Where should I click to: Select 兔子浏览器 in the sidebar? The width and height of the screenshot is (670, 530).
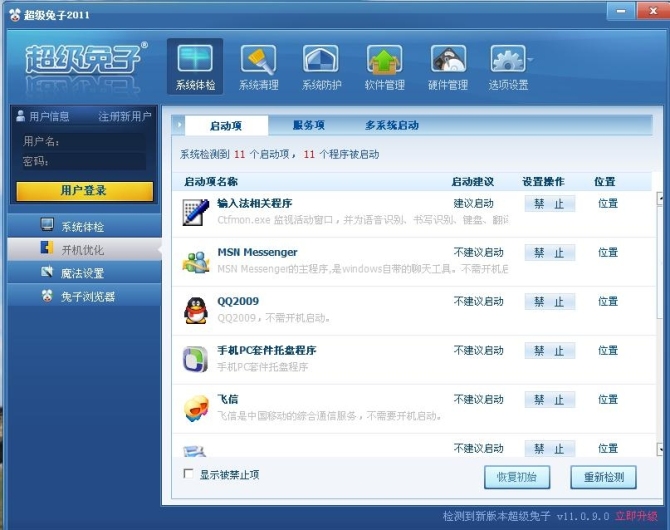pyautogui.click(x=84, y=296)
